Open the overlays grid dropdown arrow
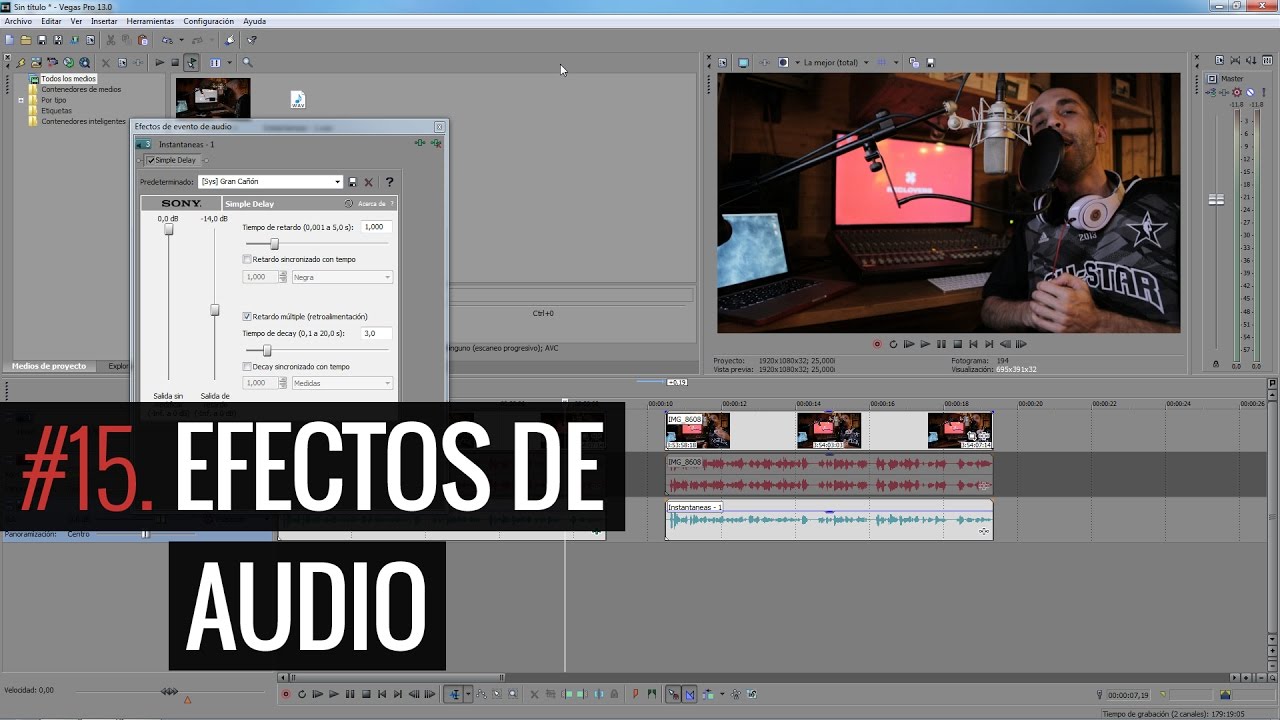 896,62
